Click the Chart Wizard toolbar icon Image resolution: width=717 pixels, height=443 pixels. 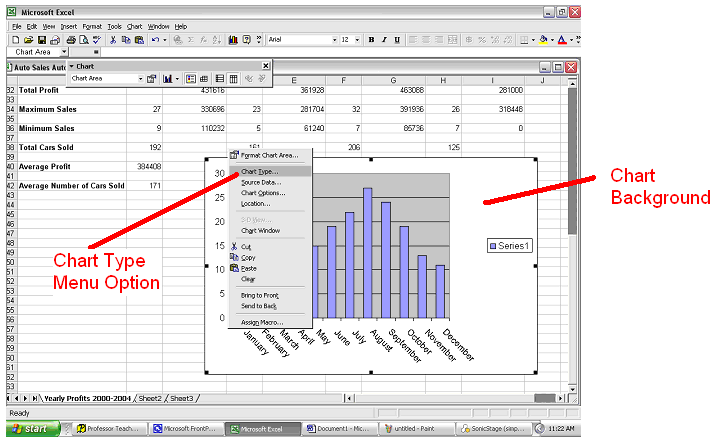click(x=233, y=40)
